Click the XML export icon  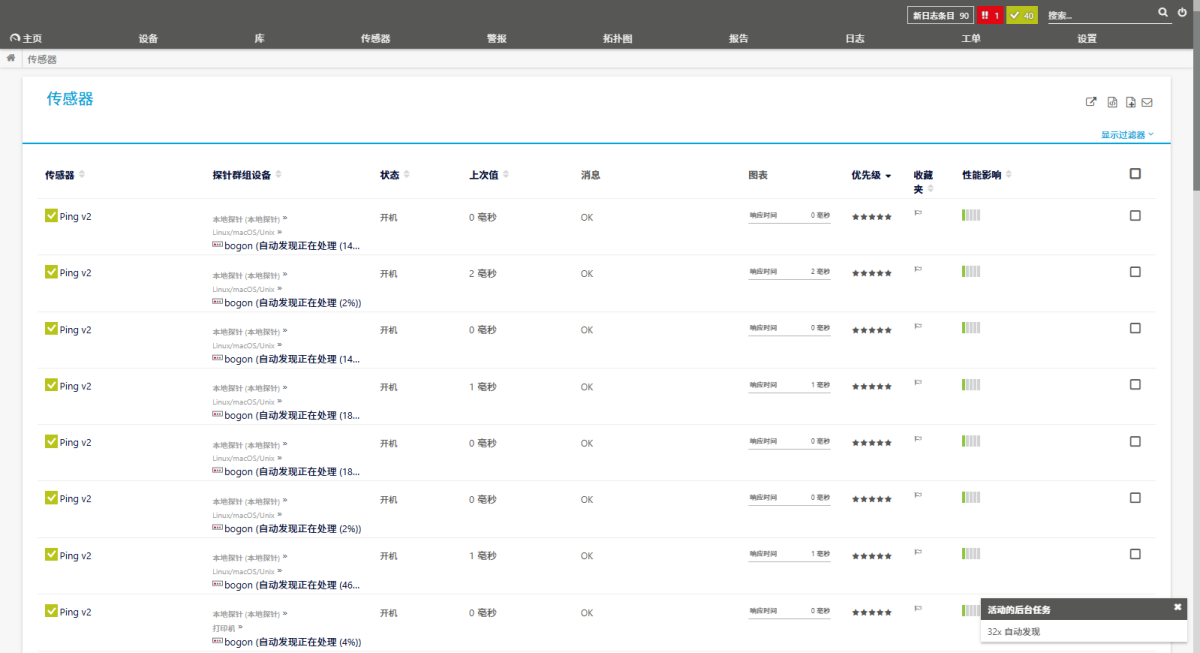1111,101
